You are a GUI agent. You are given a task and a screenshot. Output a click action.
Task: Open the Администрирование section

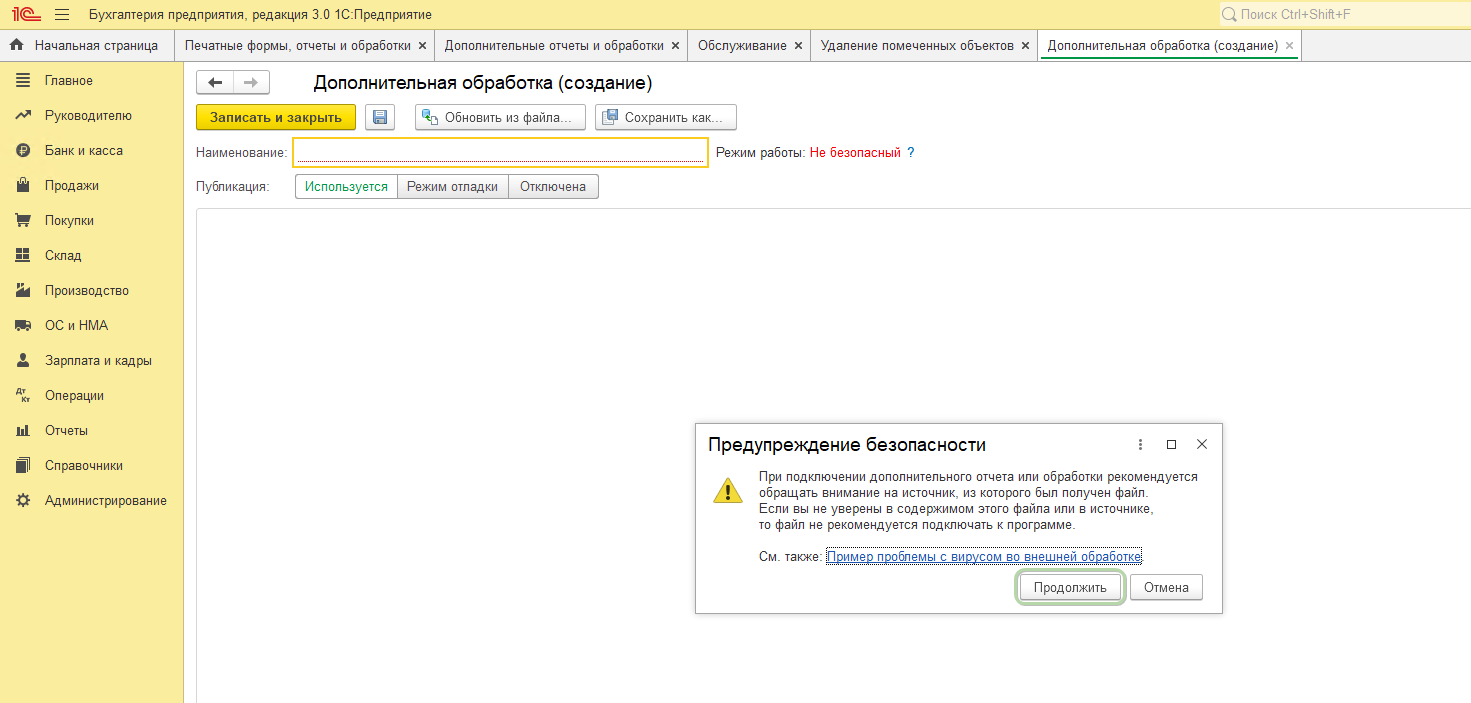106,500
